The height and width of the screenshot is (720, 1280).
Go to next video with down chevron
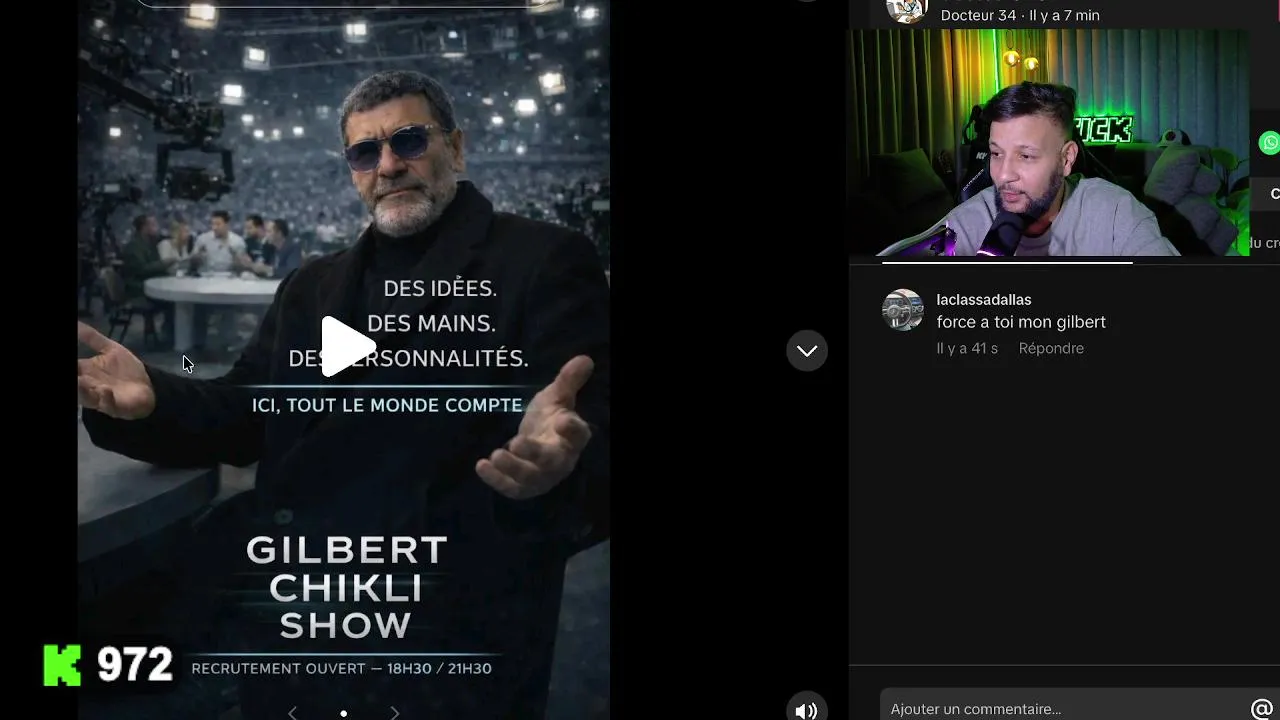807,351
